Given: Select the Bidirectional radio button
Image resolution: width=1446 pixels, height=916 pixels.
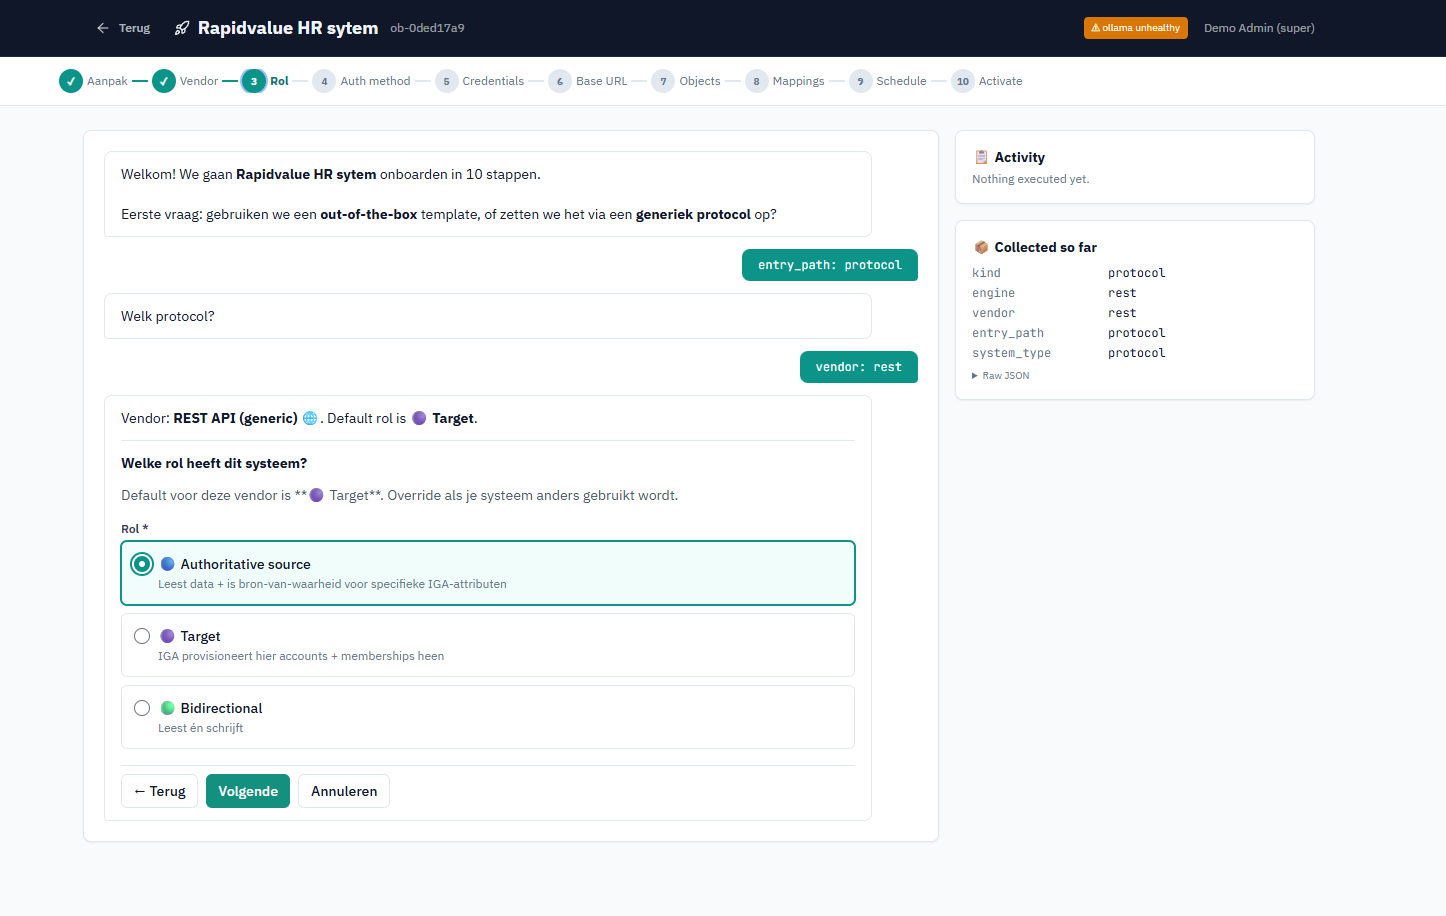Looking at the screenshot, I should 142,708.
